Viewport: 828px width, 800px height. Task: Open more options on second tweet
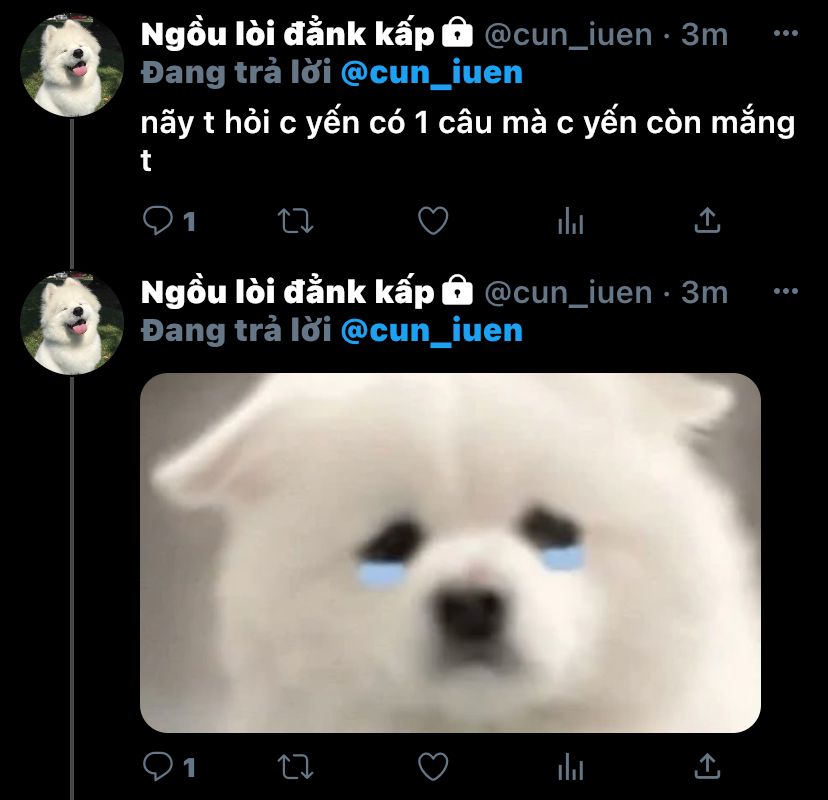click(x=785, y=291)
